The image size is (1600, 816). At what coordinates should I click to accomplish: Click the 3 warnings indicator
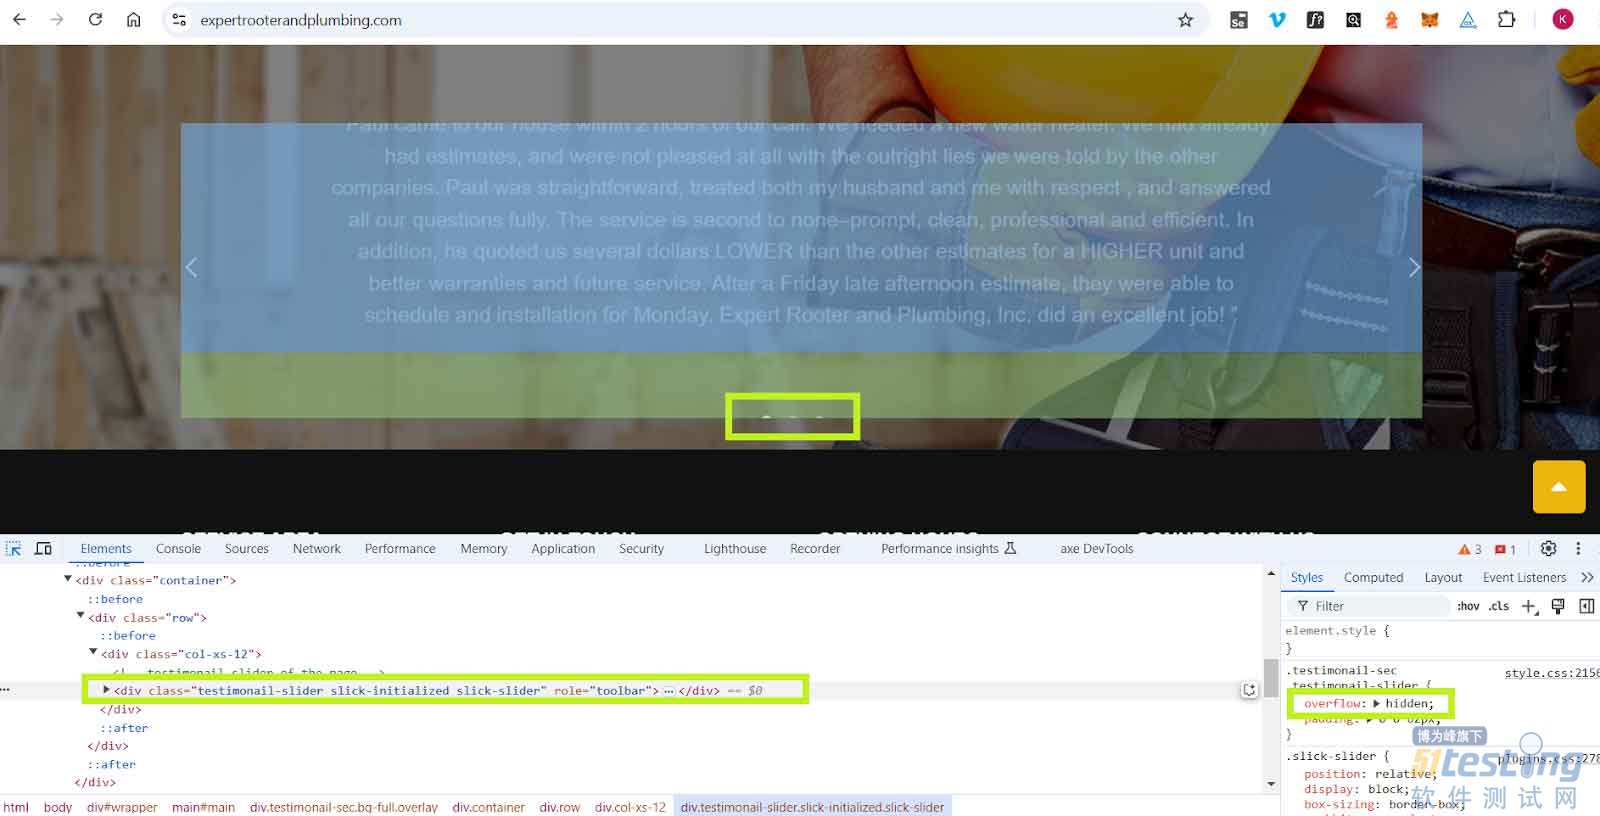[1470, 549]
